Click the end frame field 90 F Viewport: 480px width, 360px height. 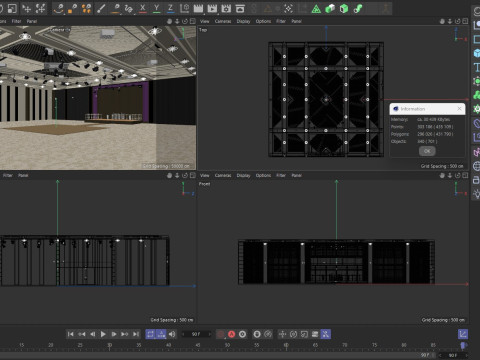point(453,355)
